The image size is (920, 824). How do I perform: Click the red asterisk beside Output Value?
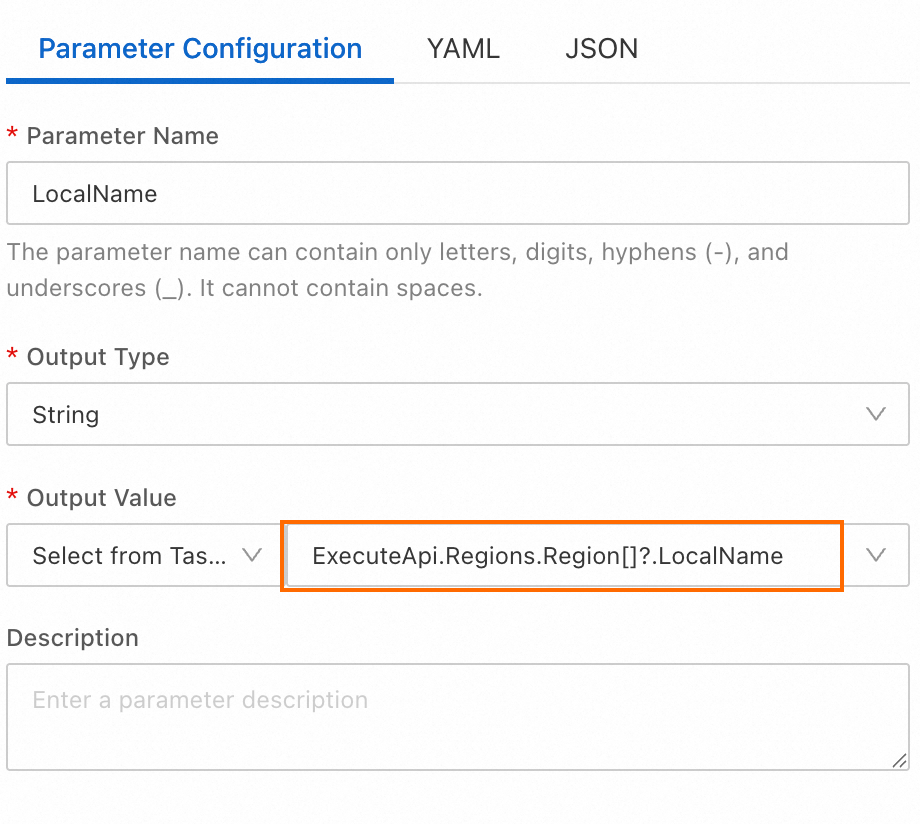coord(13,498)
